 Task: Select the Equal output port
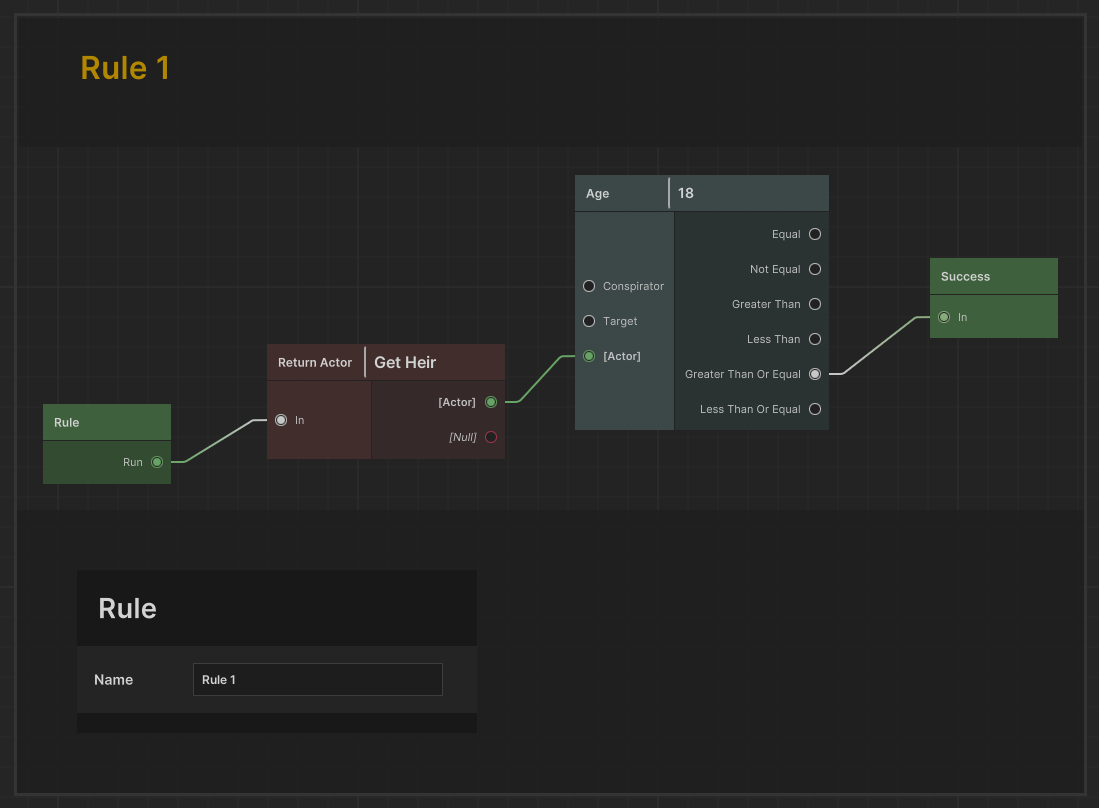click(815, 234)
